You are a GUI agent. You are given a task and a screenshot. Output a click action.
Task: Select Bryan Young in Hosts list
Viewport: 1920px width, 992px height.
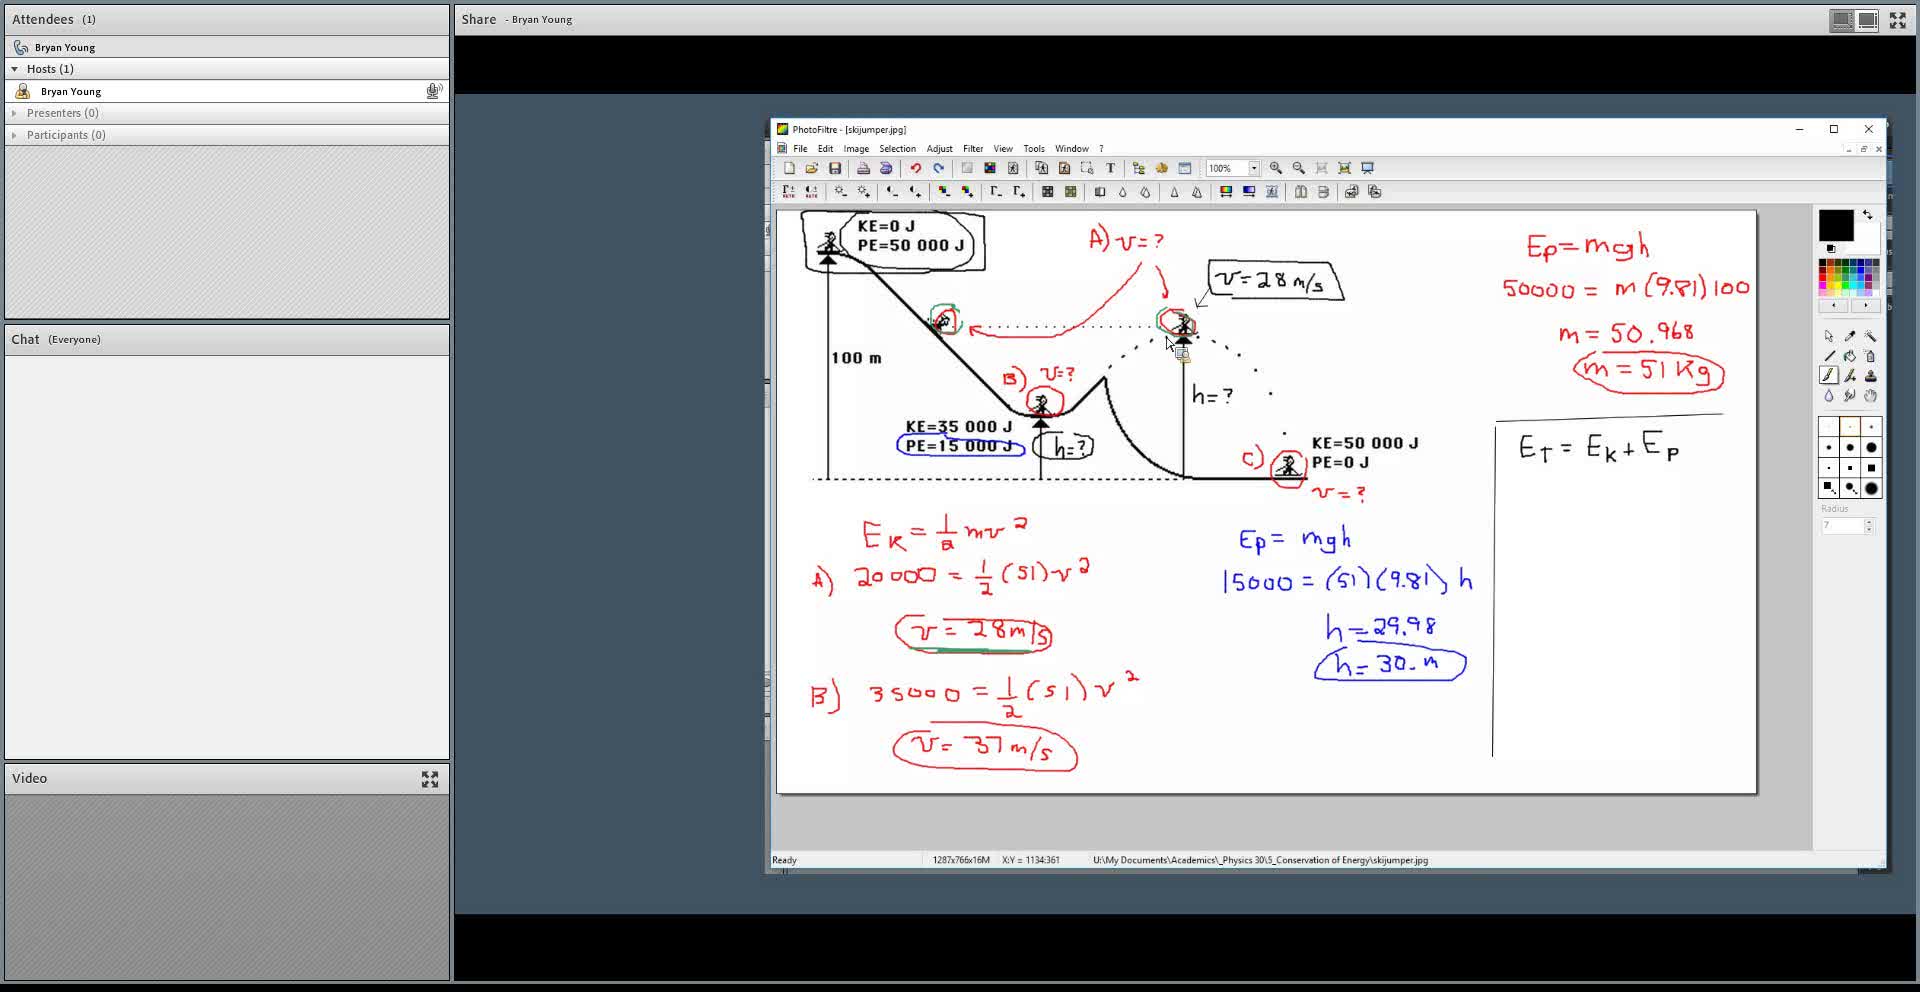[x=227, y=91]
